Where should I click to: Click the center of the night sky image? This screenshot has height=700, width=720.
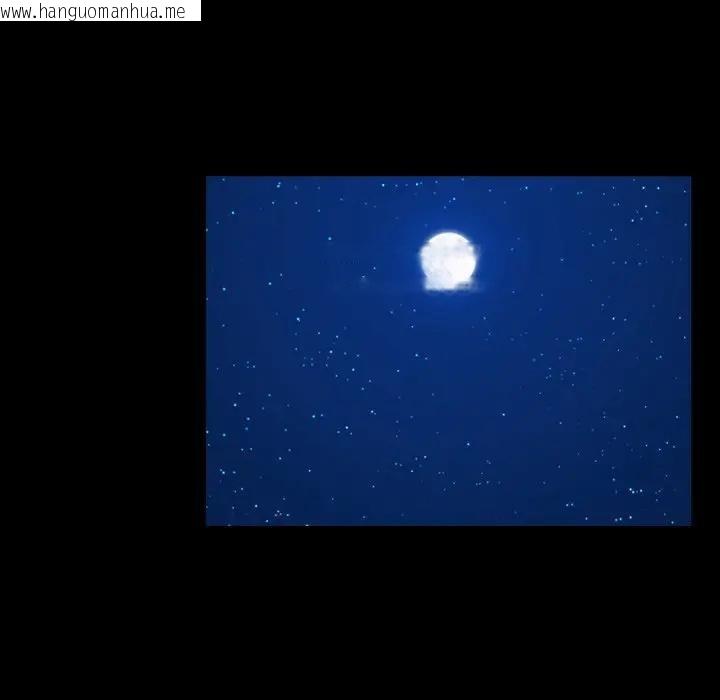(448, 351)
